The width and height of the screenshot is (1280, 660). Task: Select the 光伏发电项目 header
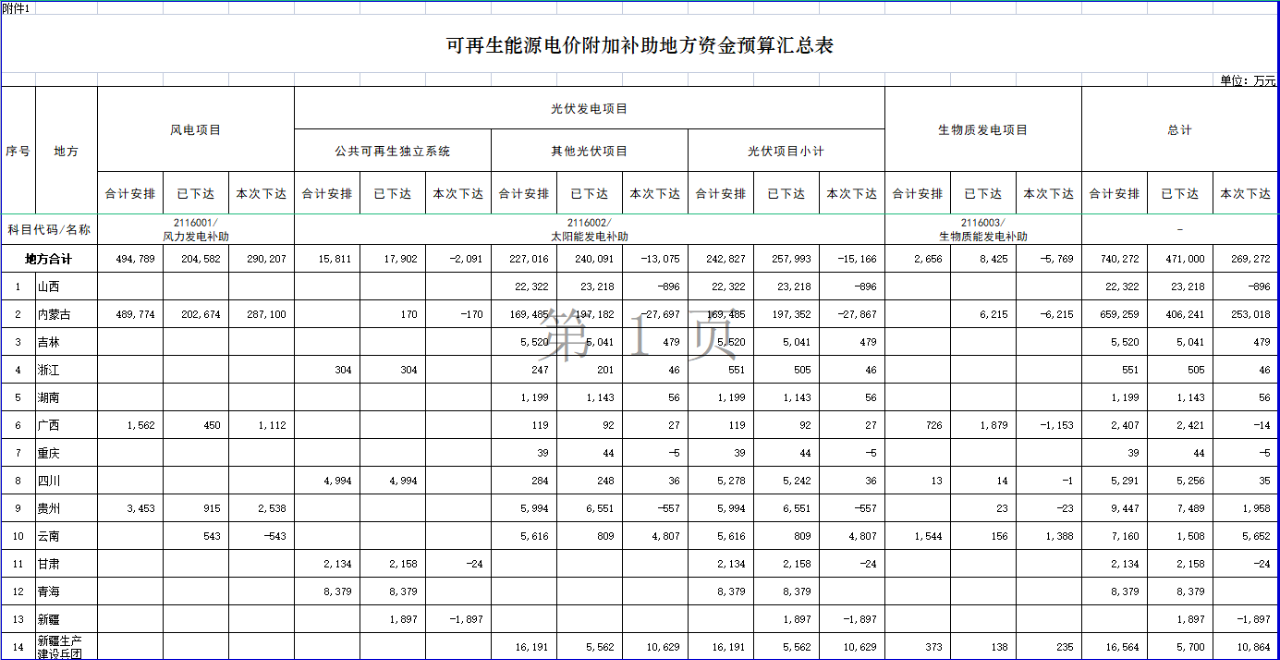pyautogui.click(x=589, y=108)
